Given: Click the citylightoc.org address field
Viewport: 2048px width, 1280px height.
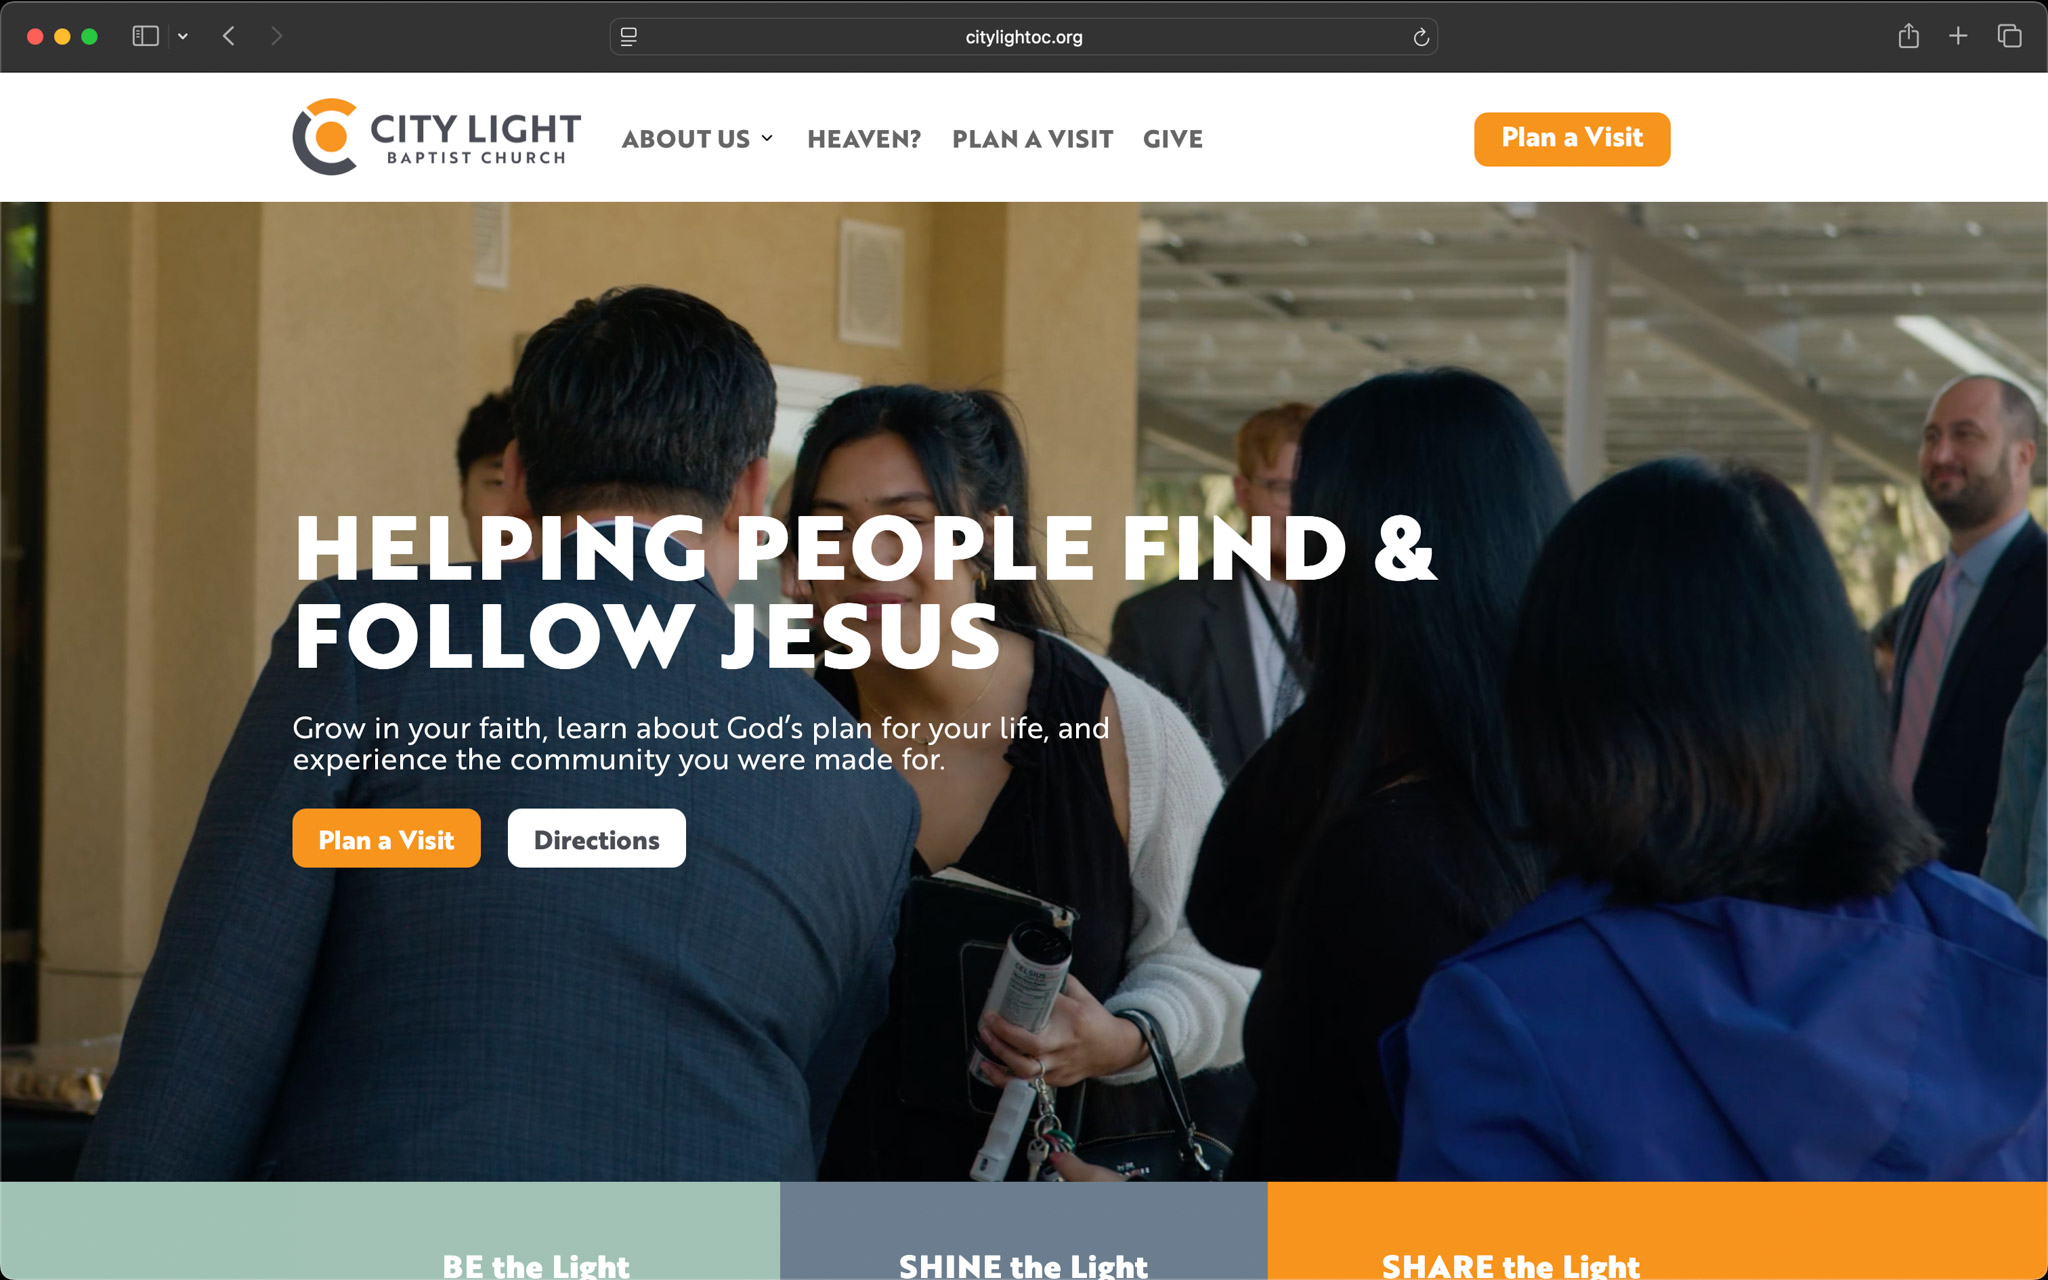Looking at the screenshot, I should [1024, 37].
